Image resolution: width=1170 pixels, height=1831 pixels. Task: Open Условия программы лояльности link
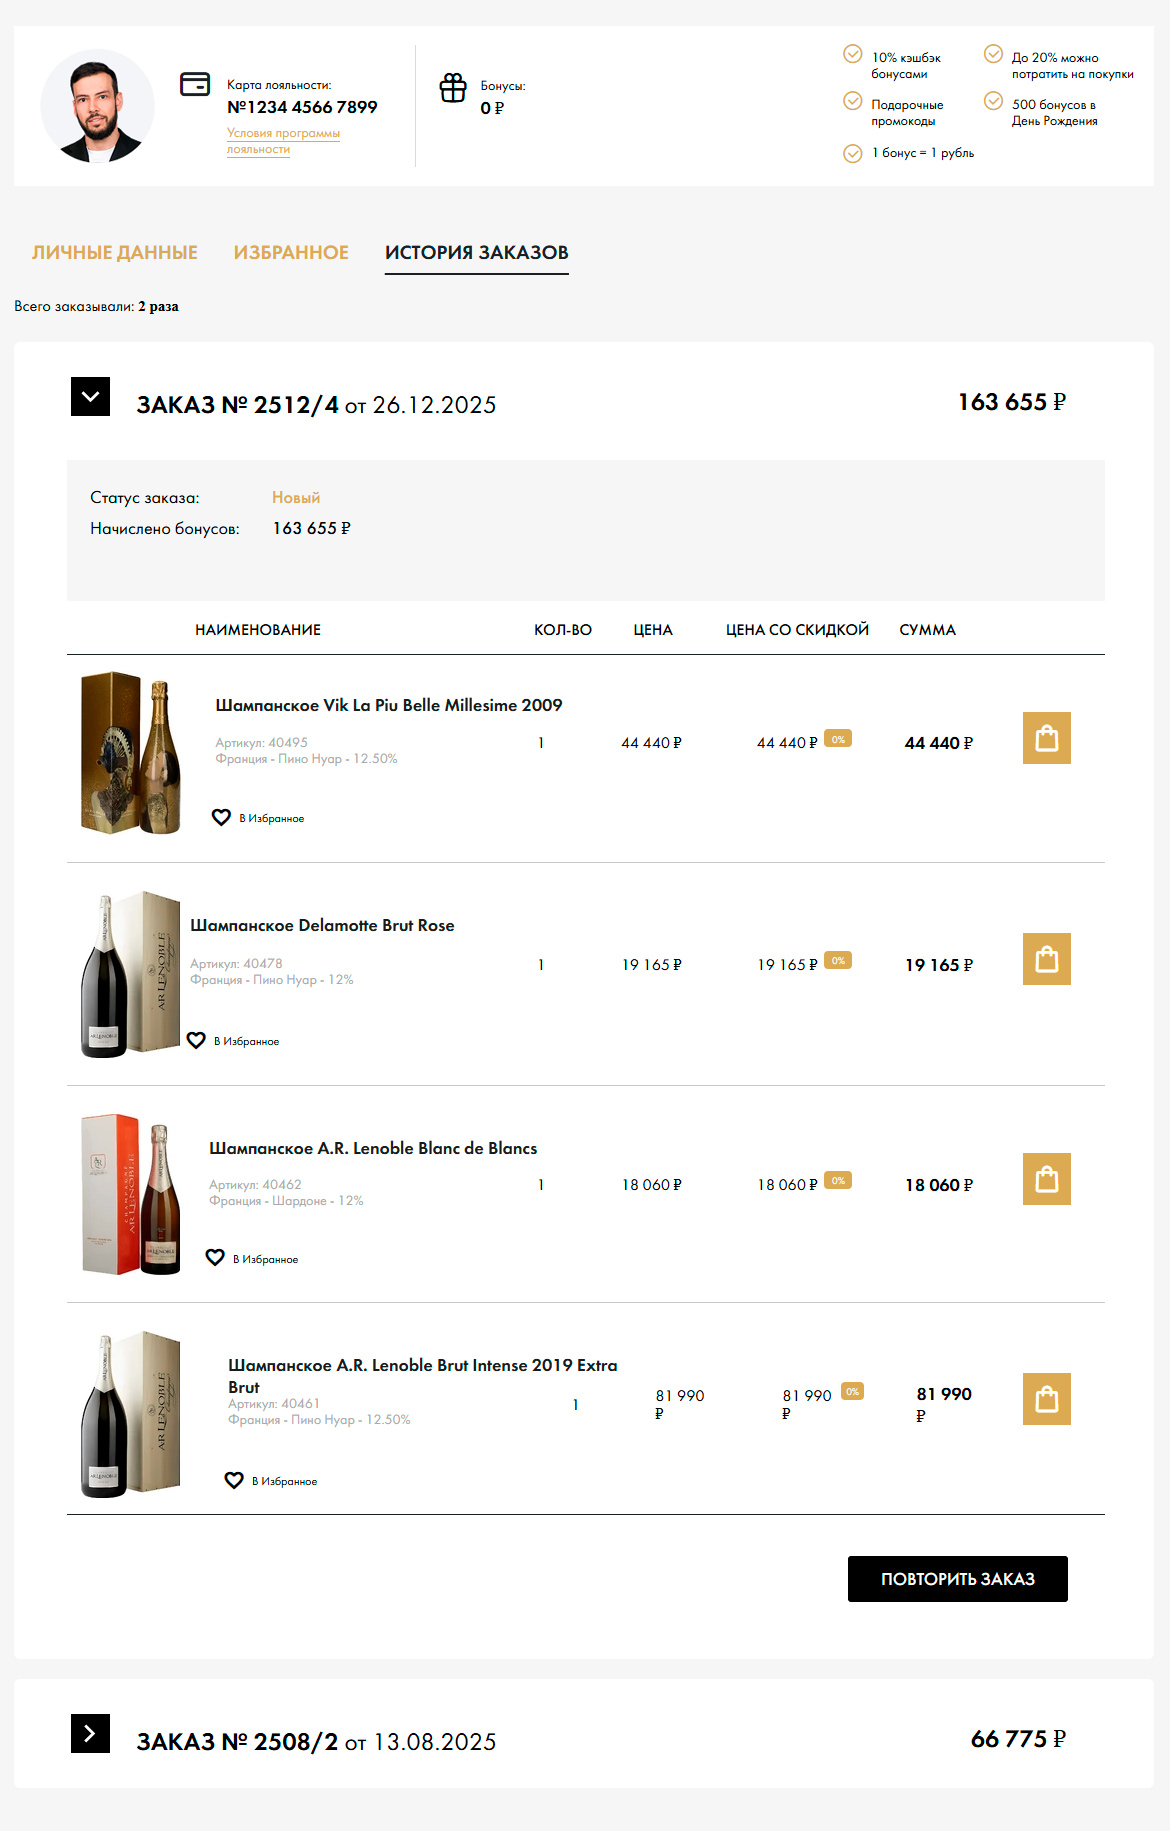click(x=283, y=141)
